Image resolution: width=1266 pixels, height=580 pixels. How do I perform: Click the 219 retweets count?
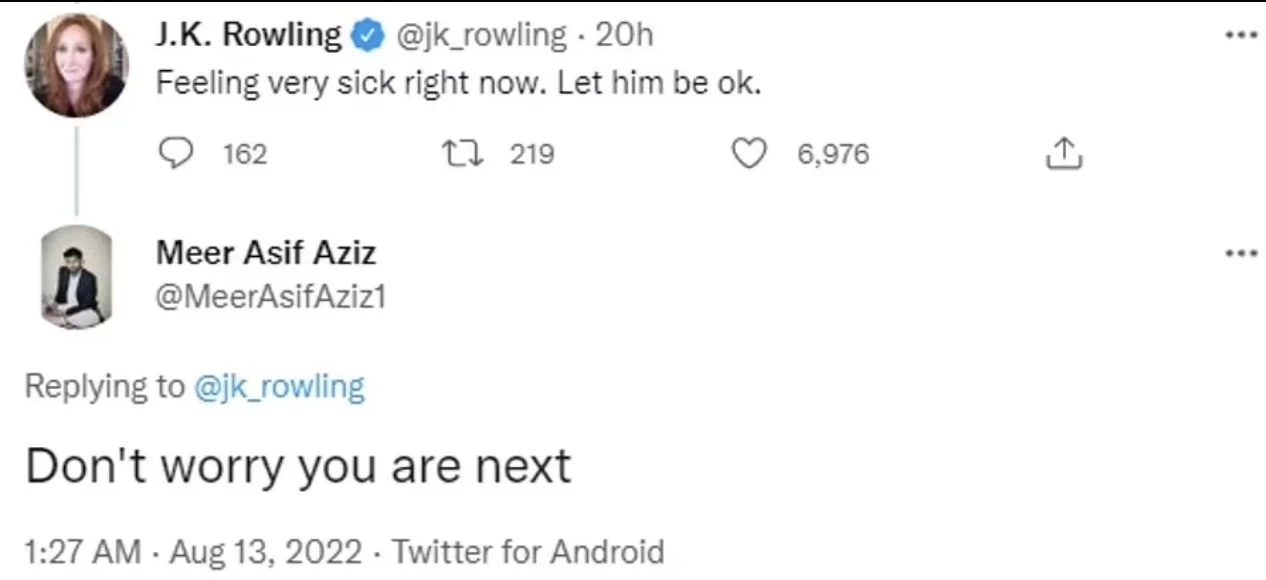pos(532,154)
